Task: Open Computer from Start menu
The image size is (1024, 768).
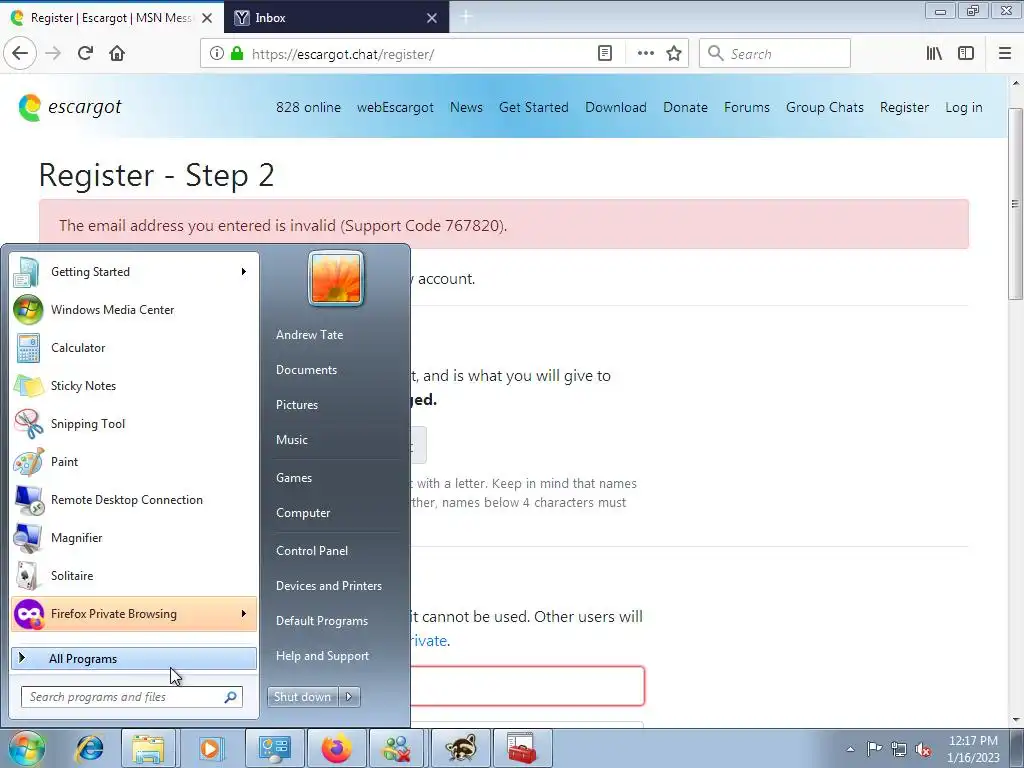Action: [x=303, y=513]
